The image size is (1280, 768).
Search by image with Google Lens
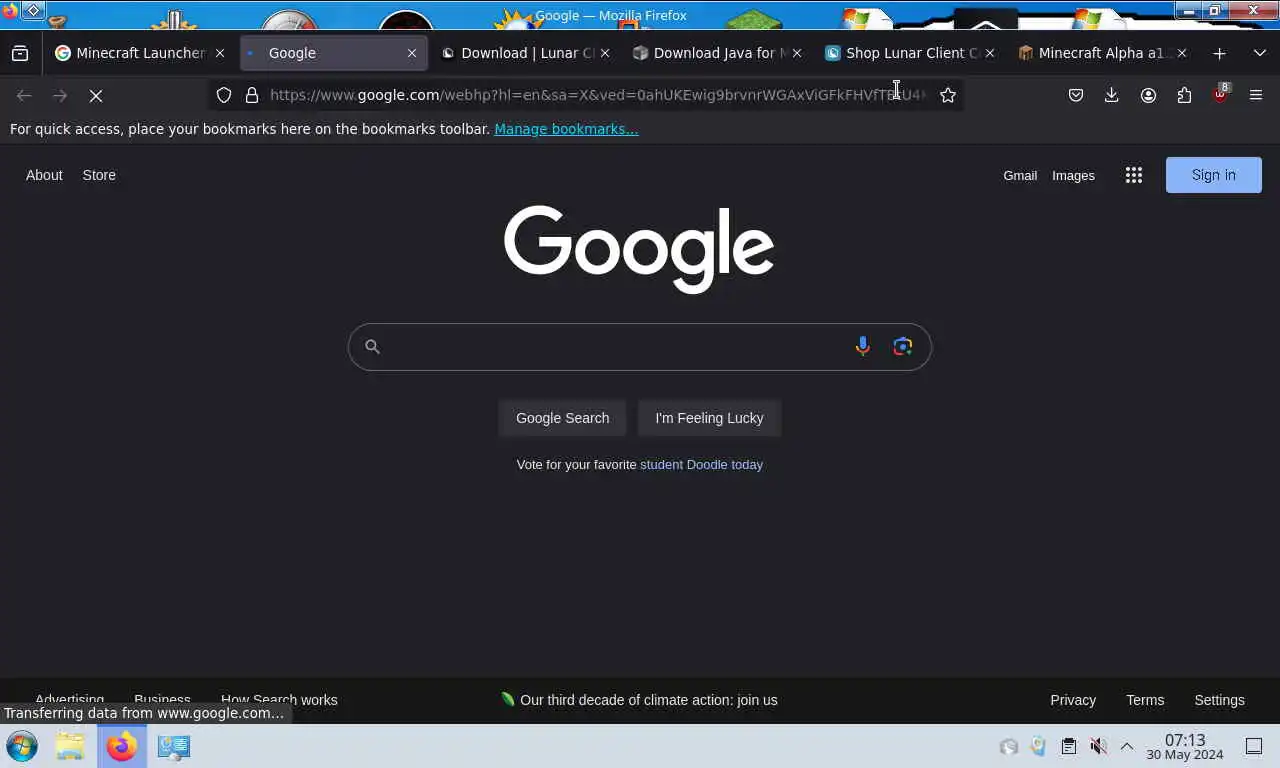[903, 346]
